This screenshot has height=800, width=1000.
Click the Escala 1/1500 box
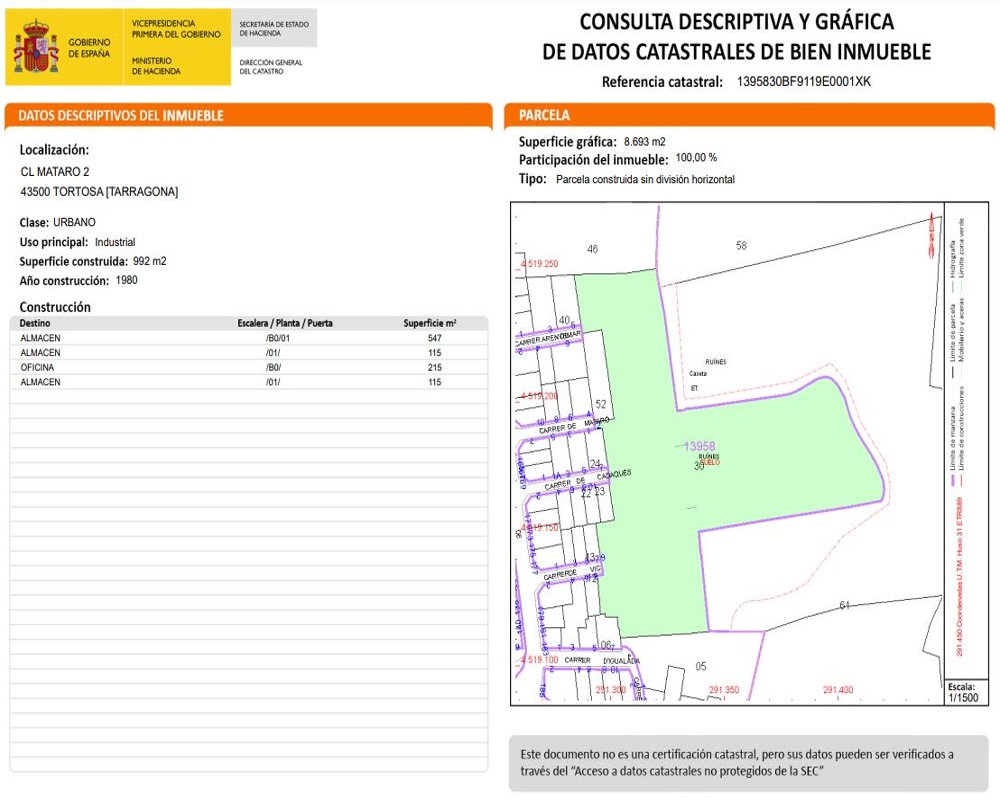[x=961, y=692]
